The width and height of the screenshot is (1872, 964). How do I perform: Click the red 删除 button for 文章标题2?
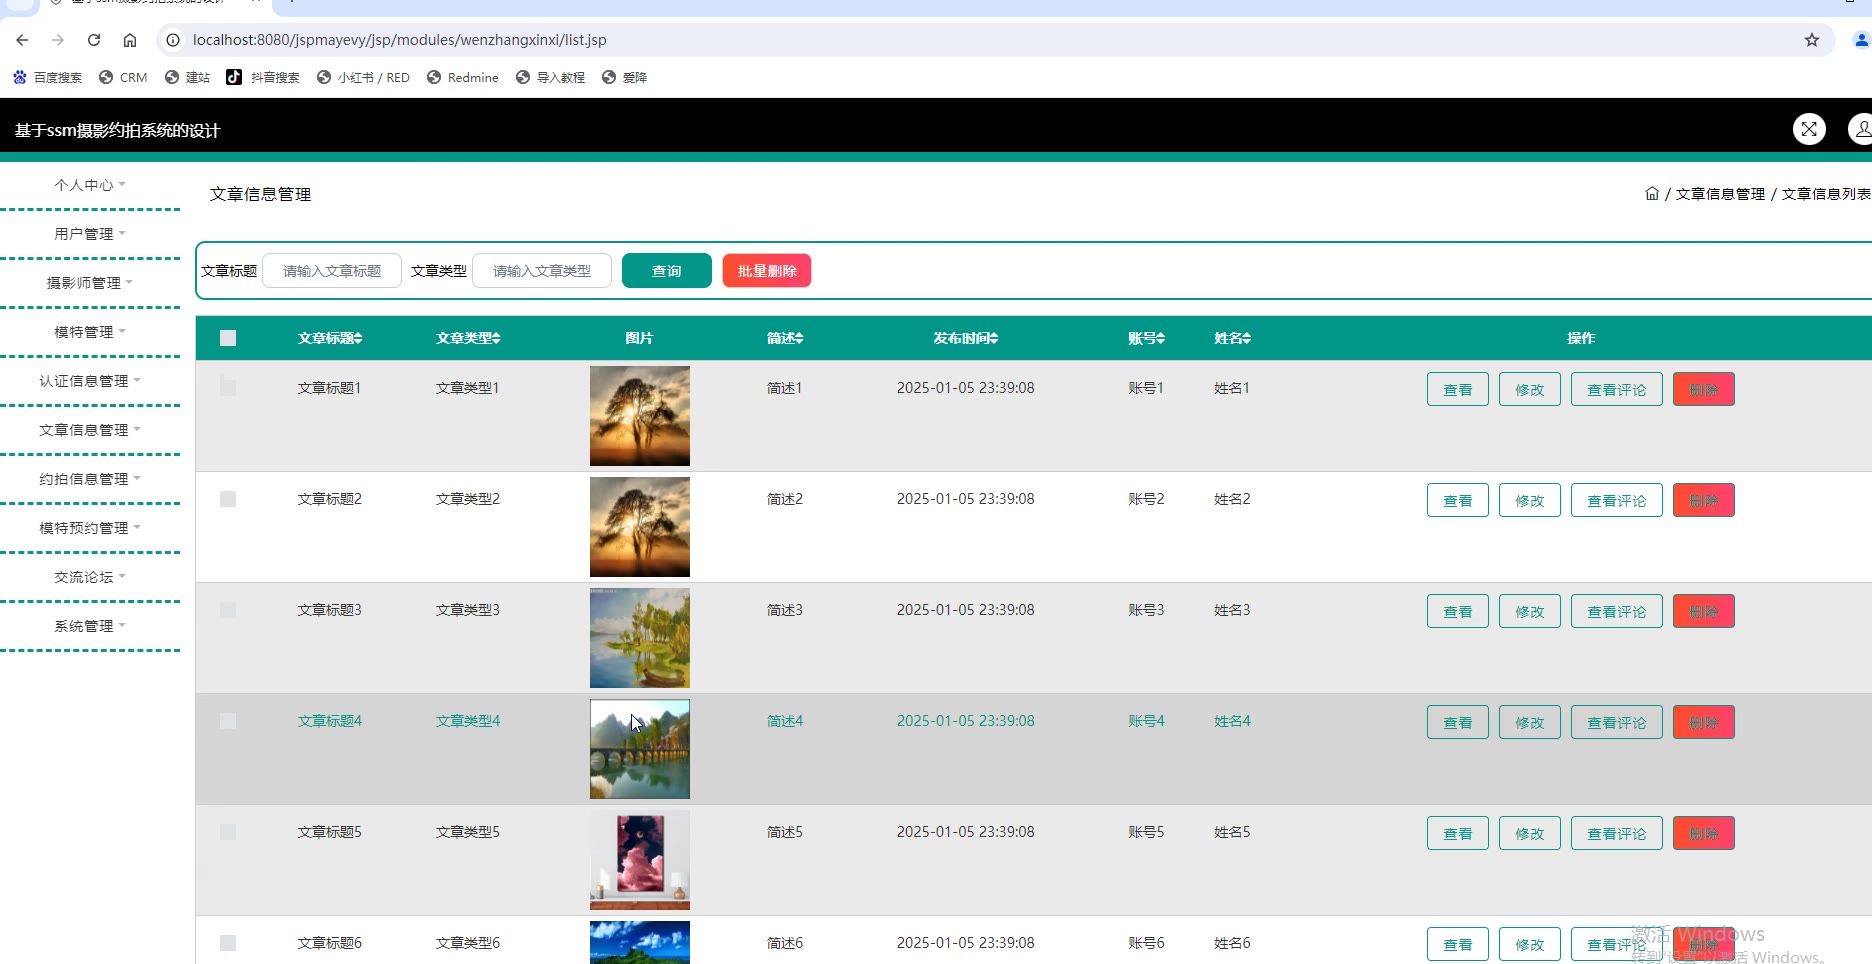(x=1704, y=500)
